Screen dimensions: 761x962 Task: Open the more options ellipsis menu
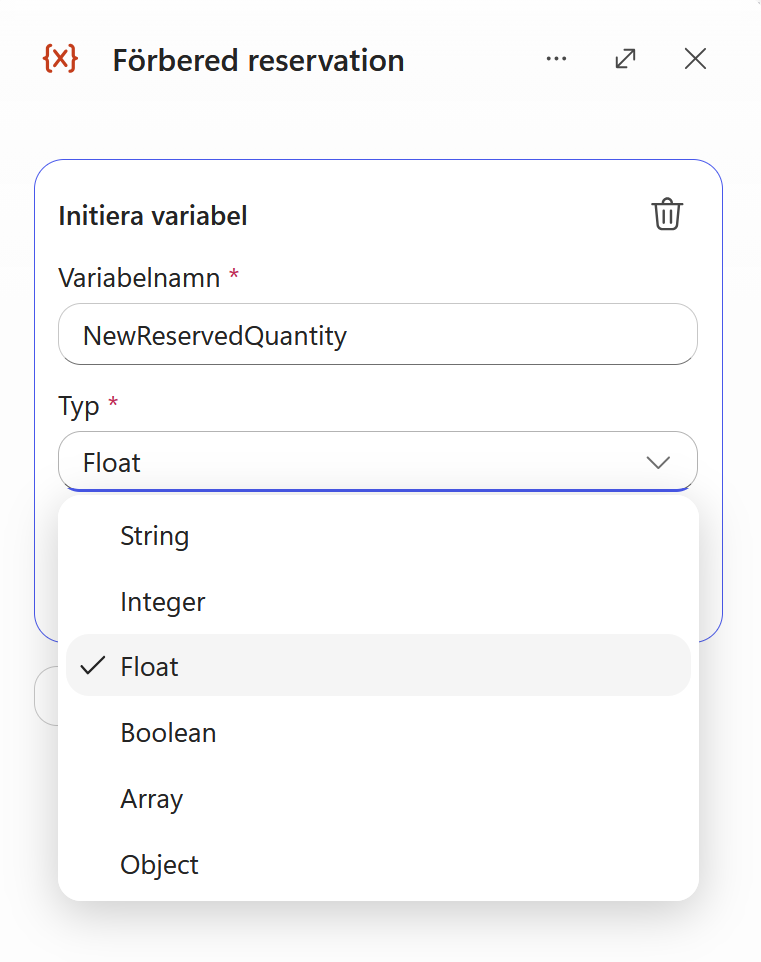click(x=556, y=59)
